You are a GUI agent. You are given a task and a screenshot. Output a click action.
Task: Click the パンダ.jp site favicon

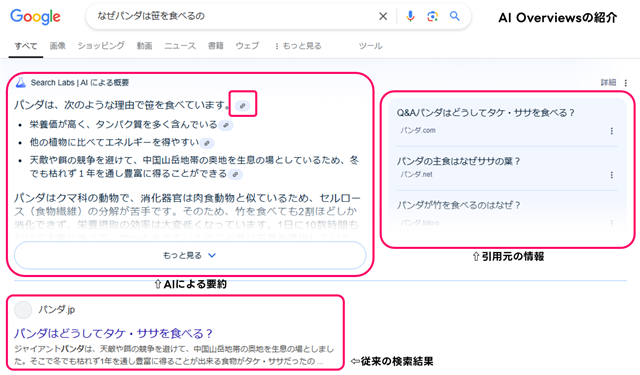point(23,310)
